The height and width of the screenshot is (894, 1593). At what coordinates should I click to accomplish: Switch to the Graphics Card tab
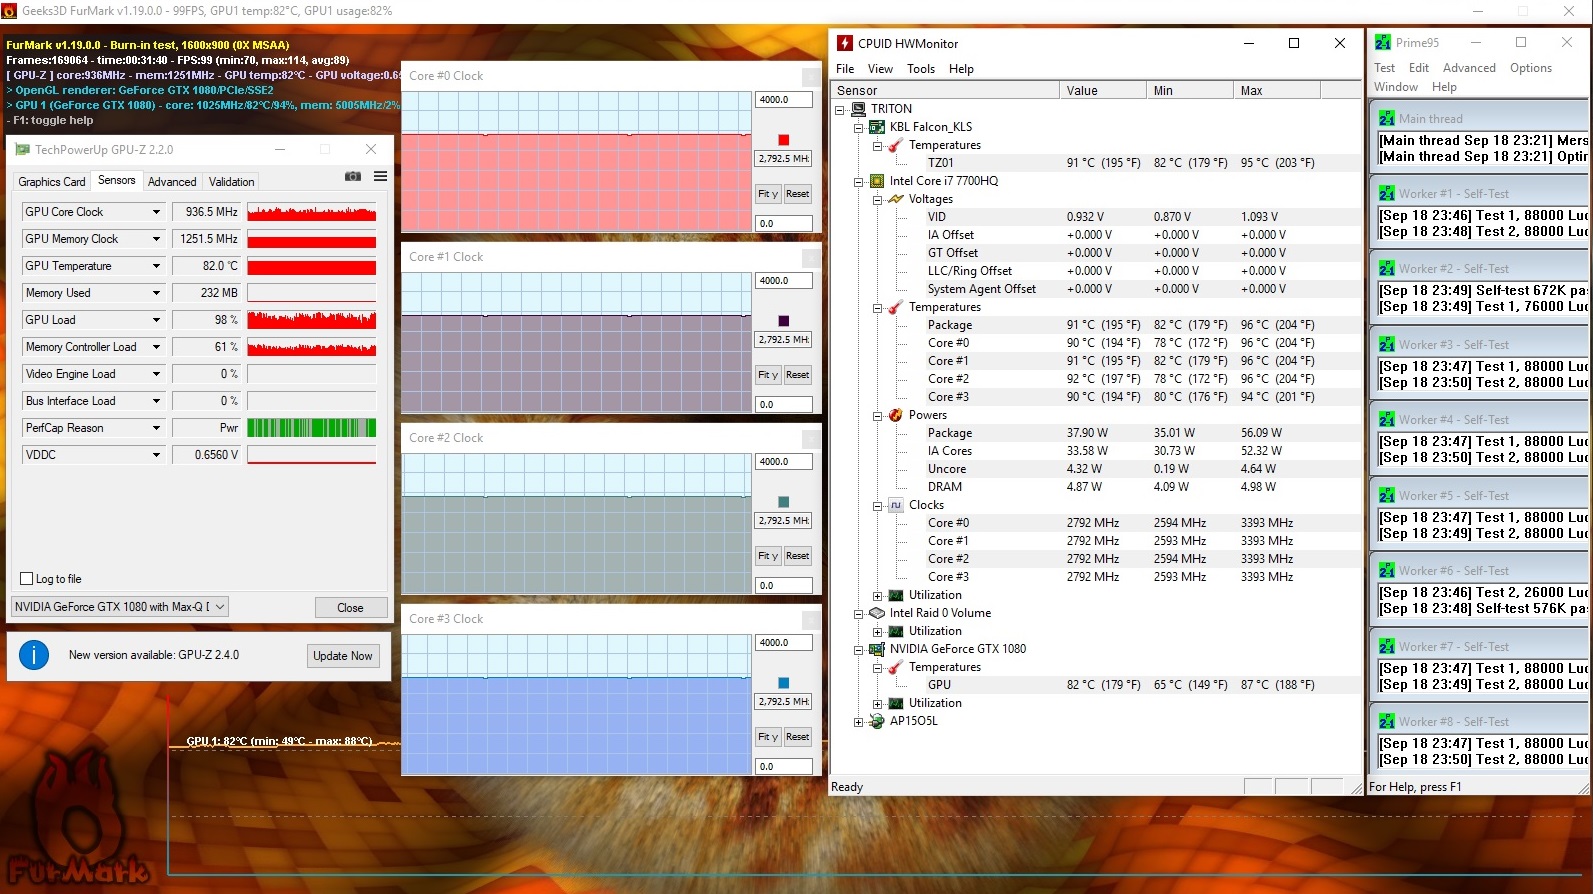(52, 182)
